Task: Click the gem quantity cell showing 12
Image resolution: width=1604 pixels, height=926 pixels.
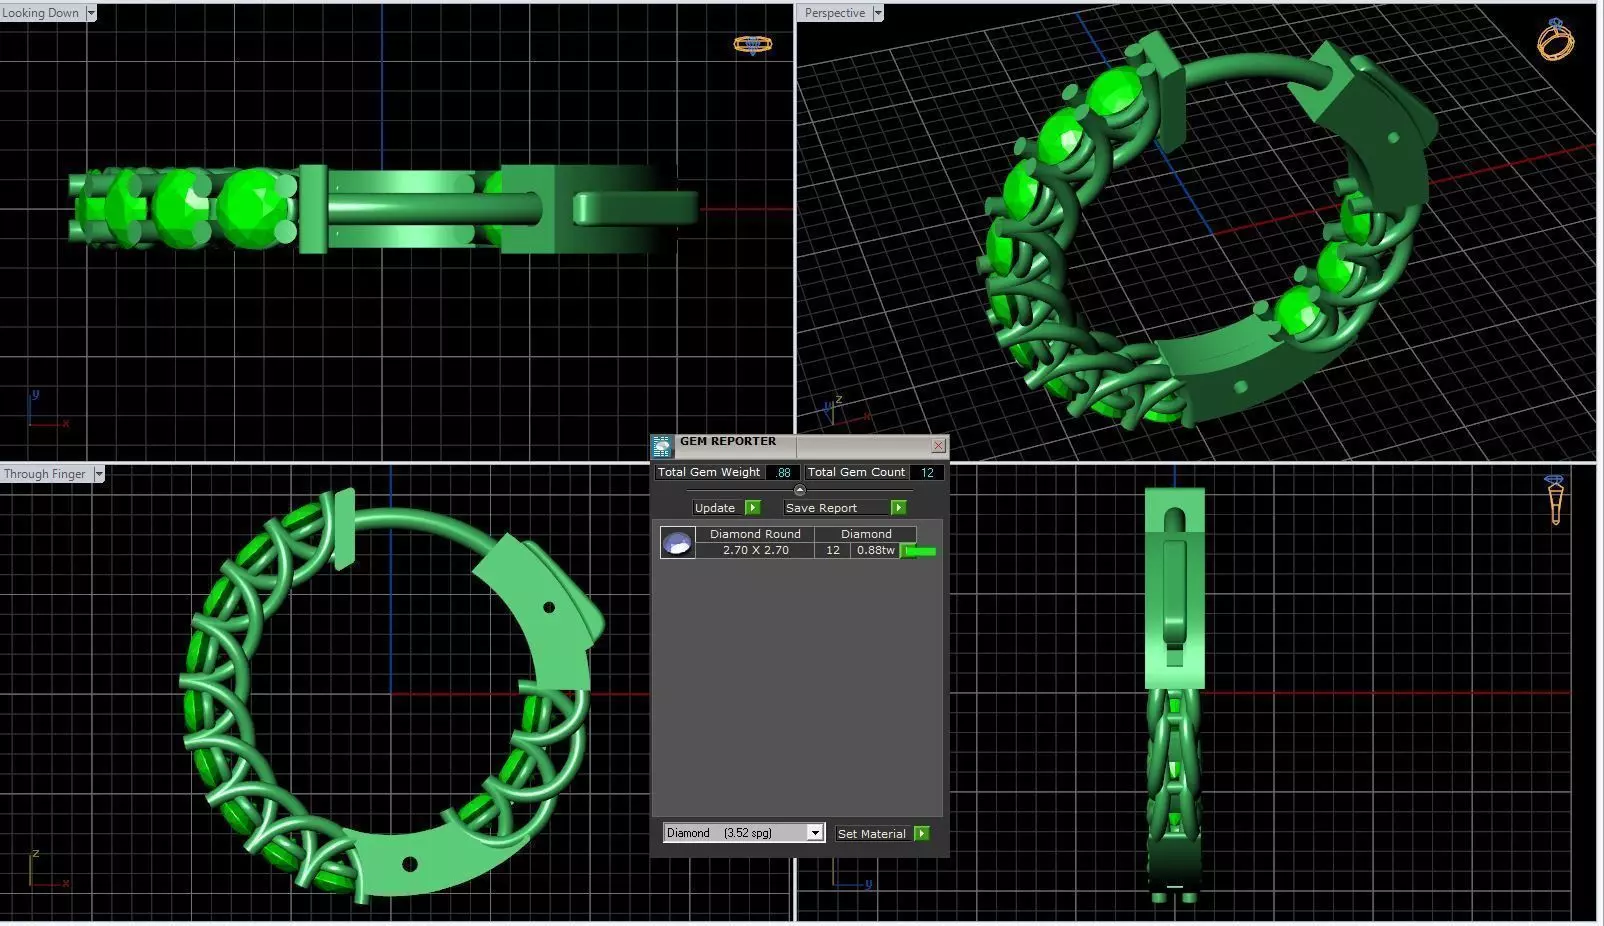Action: 832,550
